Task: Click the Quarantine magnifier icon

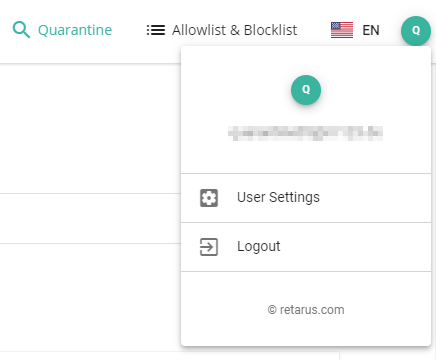Action: (x=21, y=30)
